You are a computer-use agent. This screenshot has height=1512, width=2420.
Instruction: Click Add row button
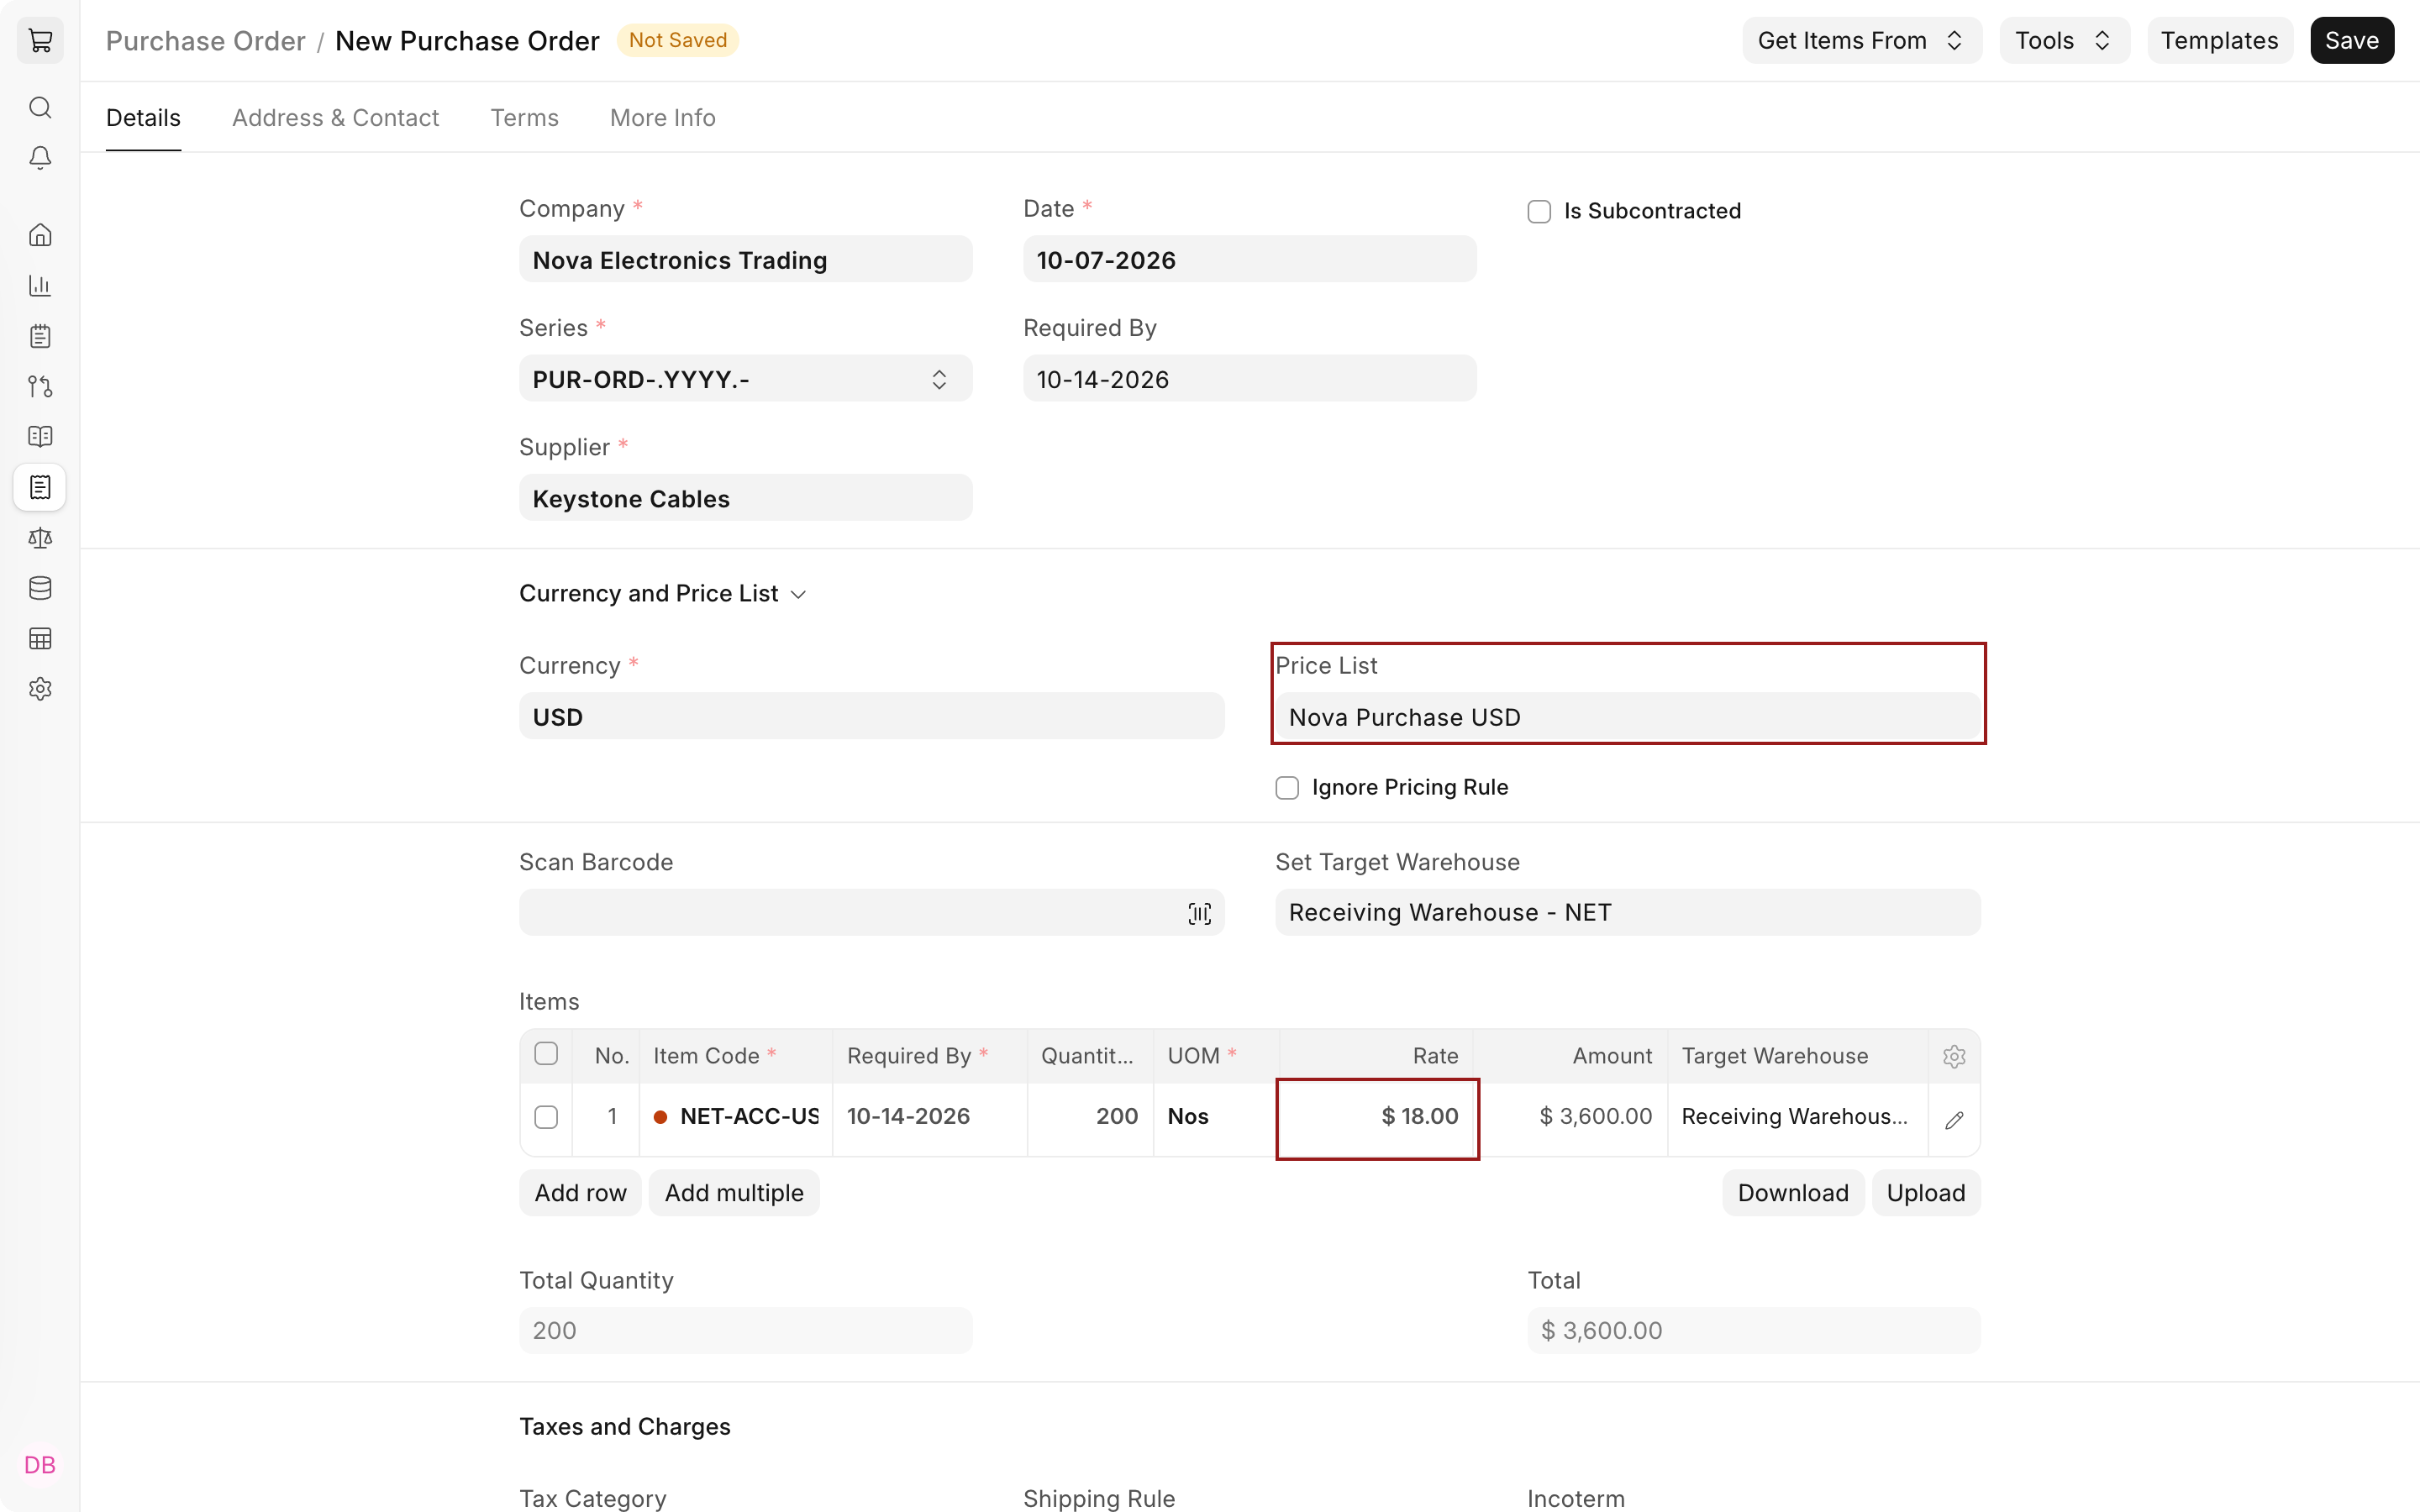(x=580, y=1193)
